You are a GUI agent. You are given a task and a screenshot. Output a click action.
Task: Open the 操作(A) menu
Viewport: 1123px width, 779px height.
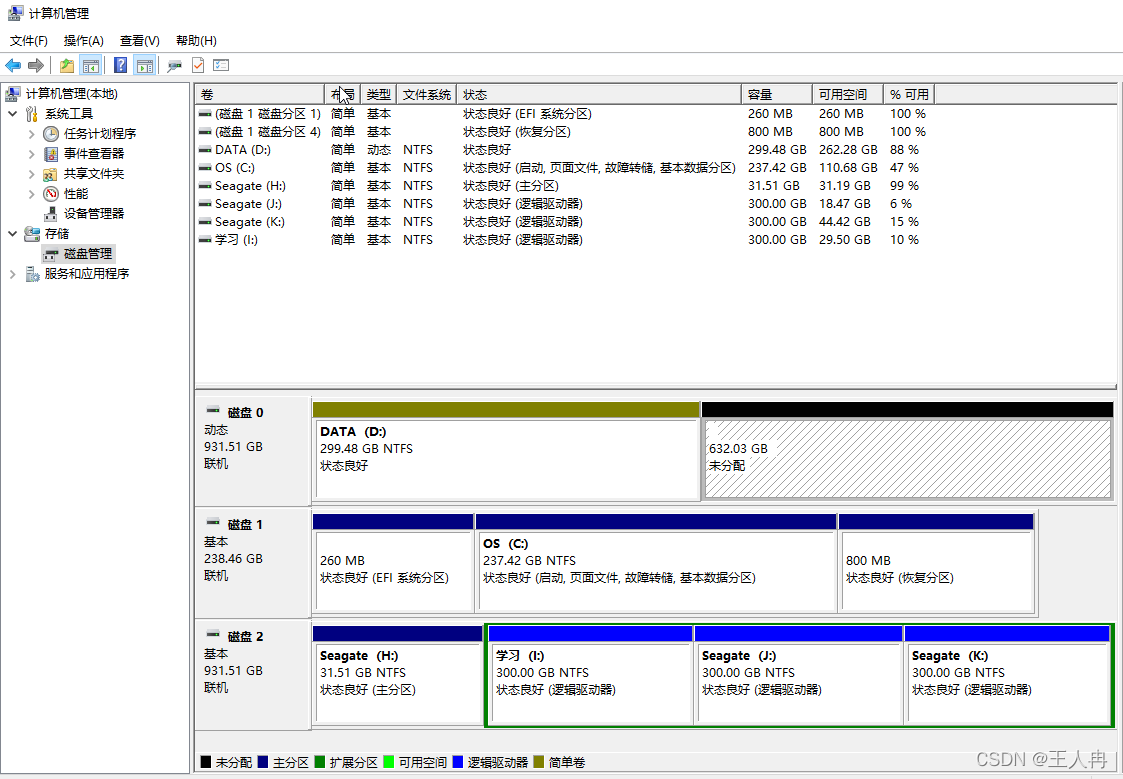click(83, 41)
